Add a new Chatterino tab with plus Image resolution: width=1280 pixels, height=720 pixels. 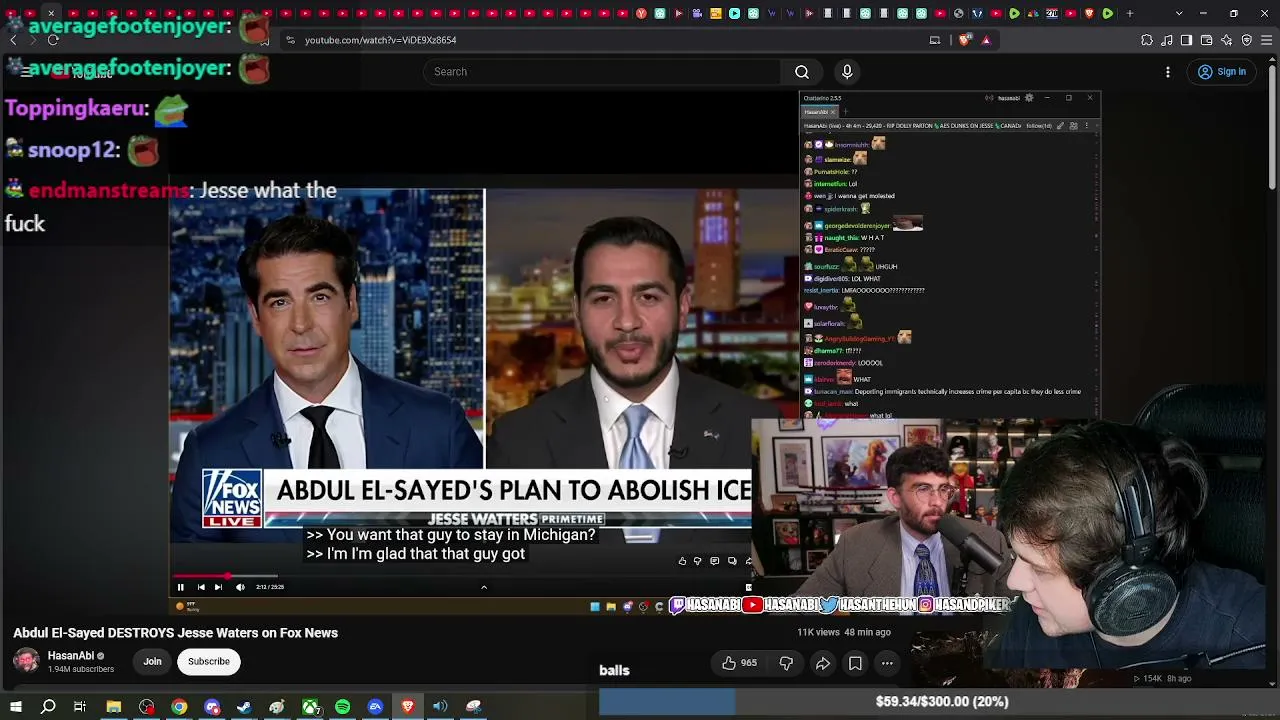845,112
